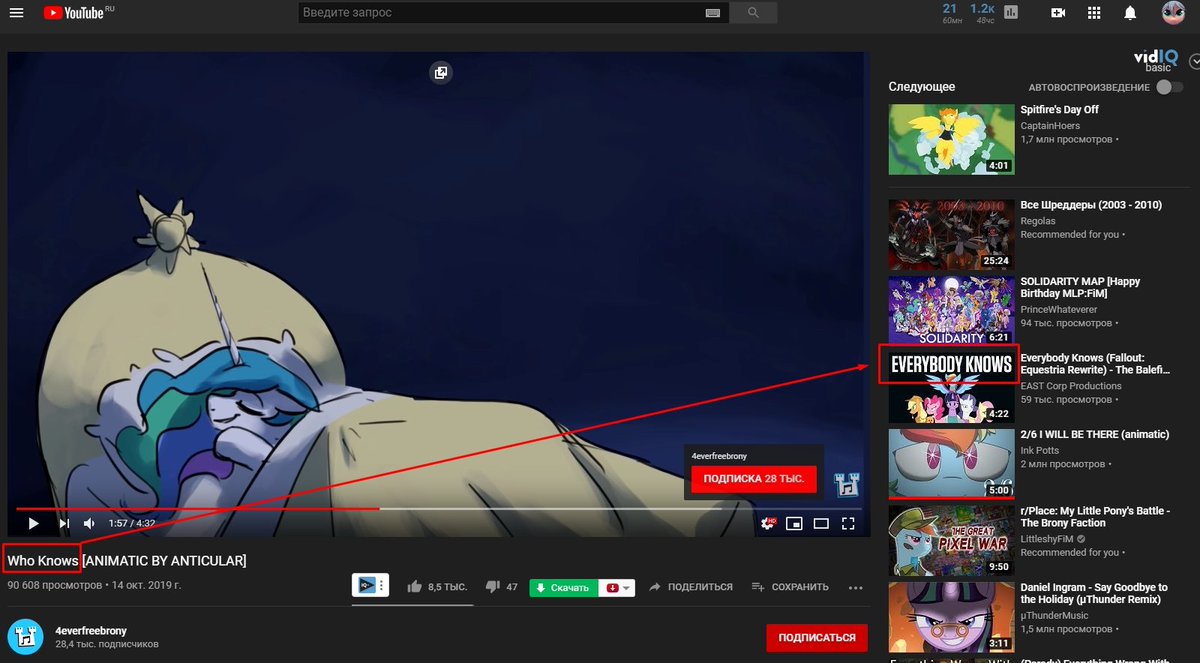
Task: Open the 4everfreebrony channel name link
Action: click(x=91, y=631)
